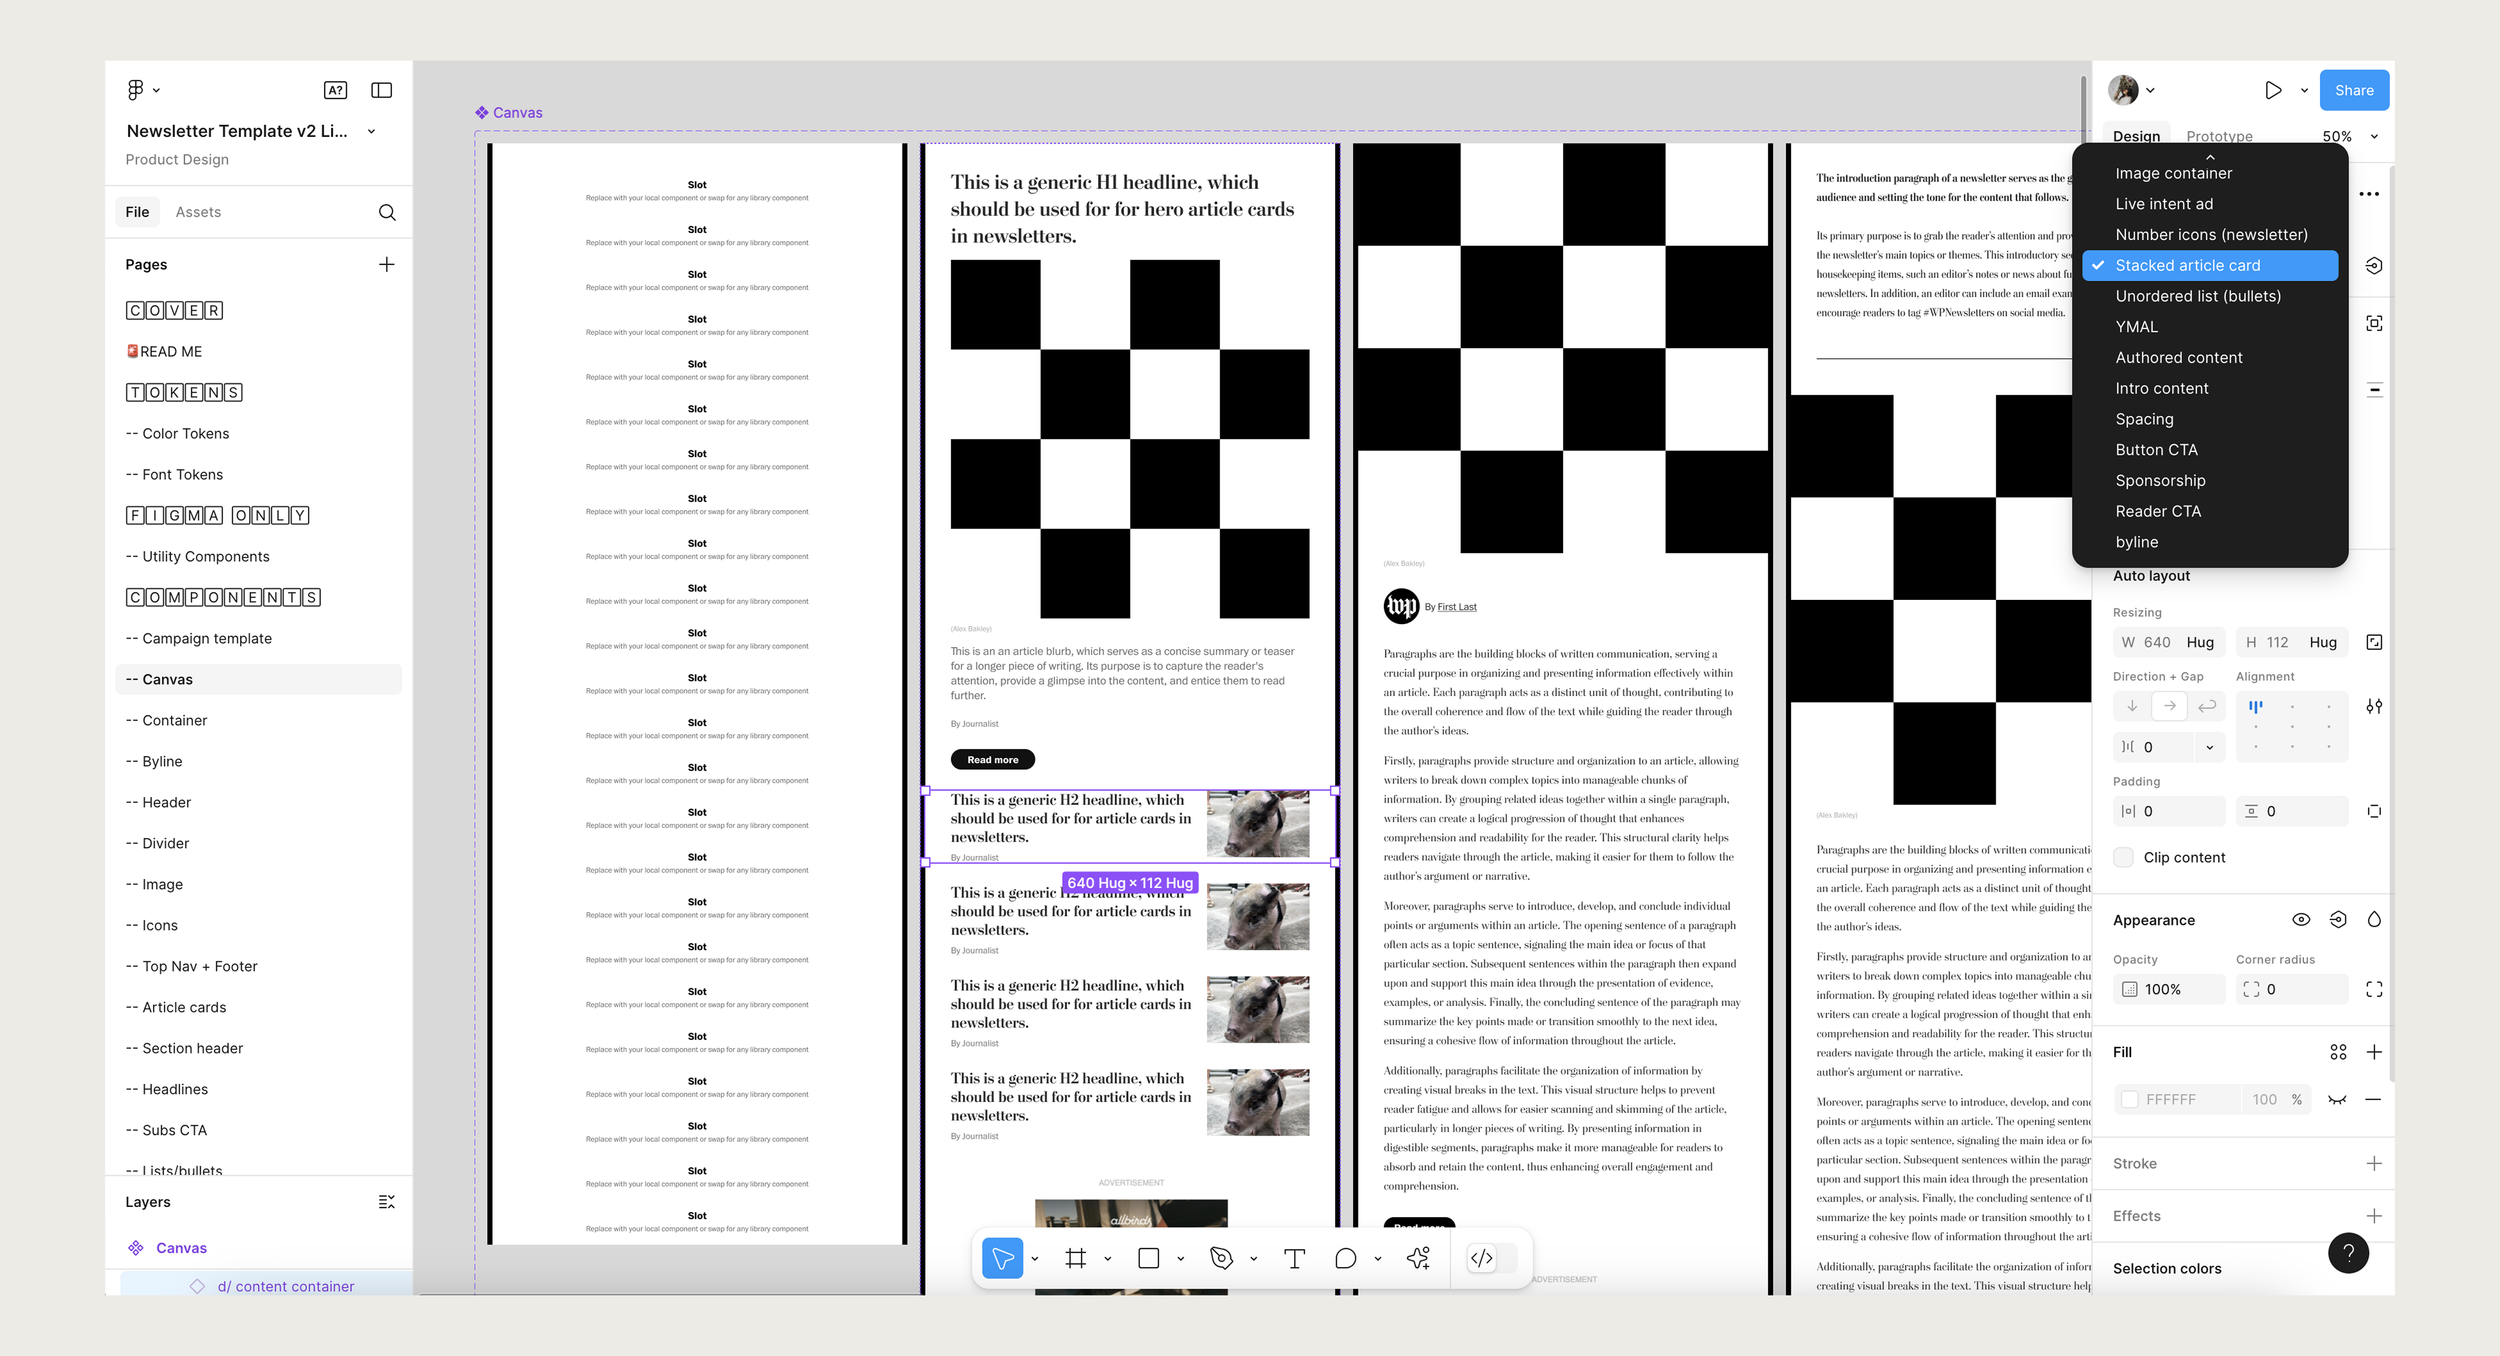Viewport: 2500px width, 1356px height.
Task: Select the Comment tool
Action: (x=1345, y=1258)
